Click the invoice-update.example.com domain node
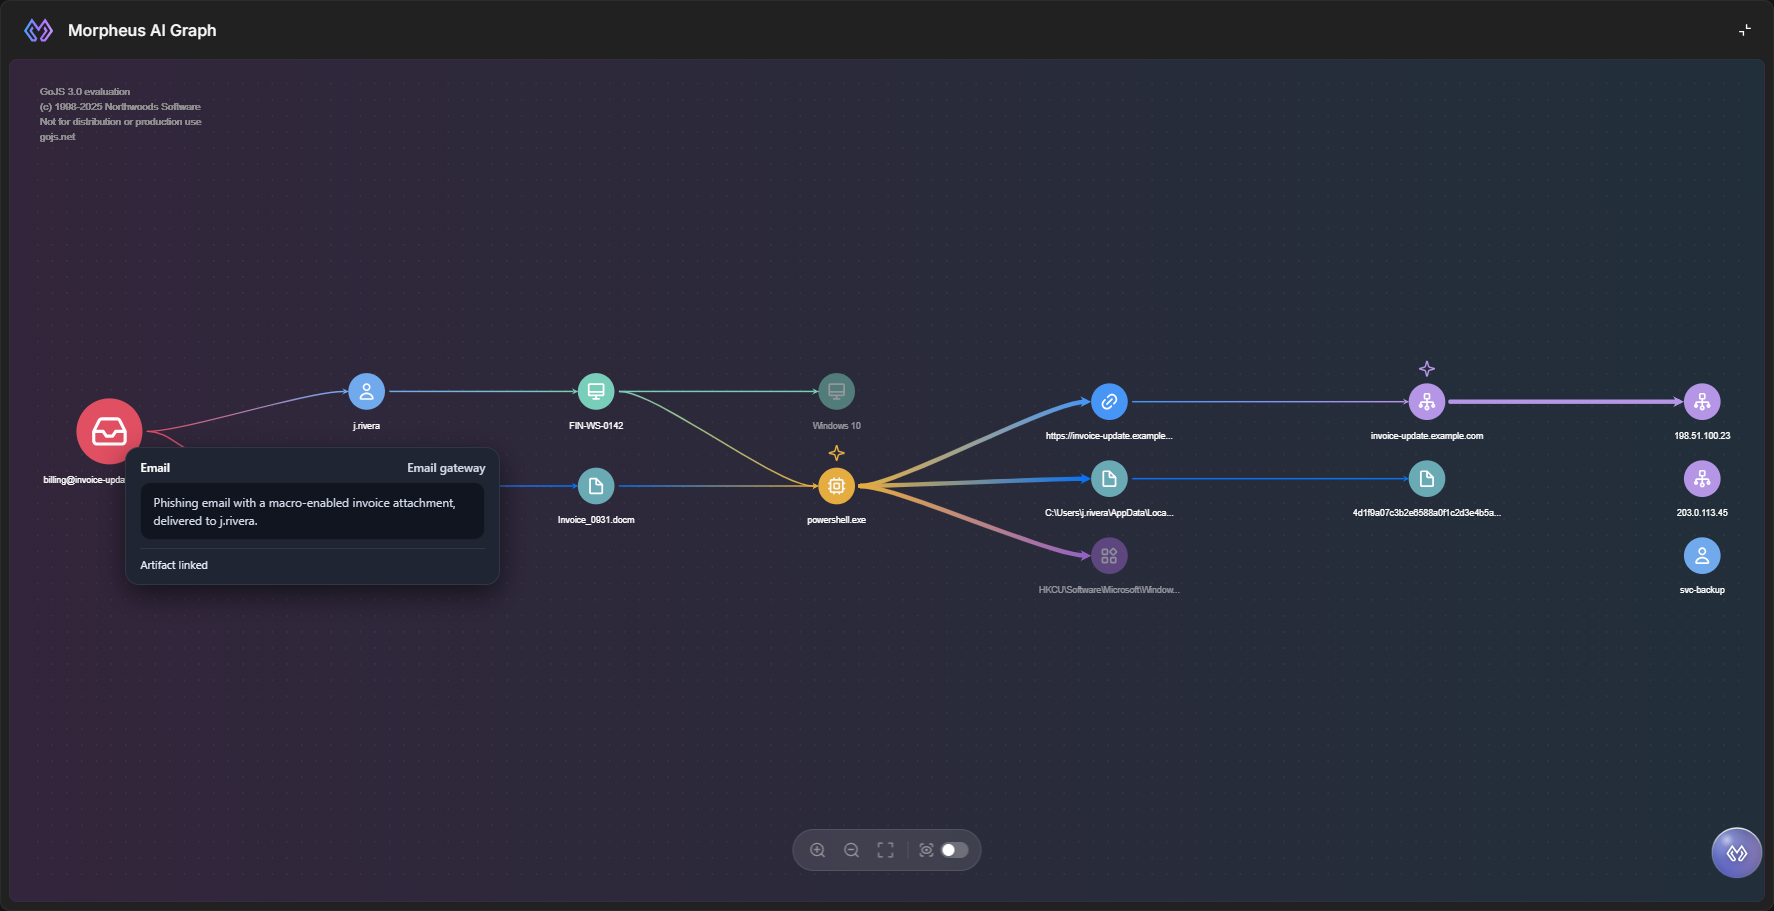Image resolution: width=1774 pixels, height=911 pixels. click(x=1427, y=402)
